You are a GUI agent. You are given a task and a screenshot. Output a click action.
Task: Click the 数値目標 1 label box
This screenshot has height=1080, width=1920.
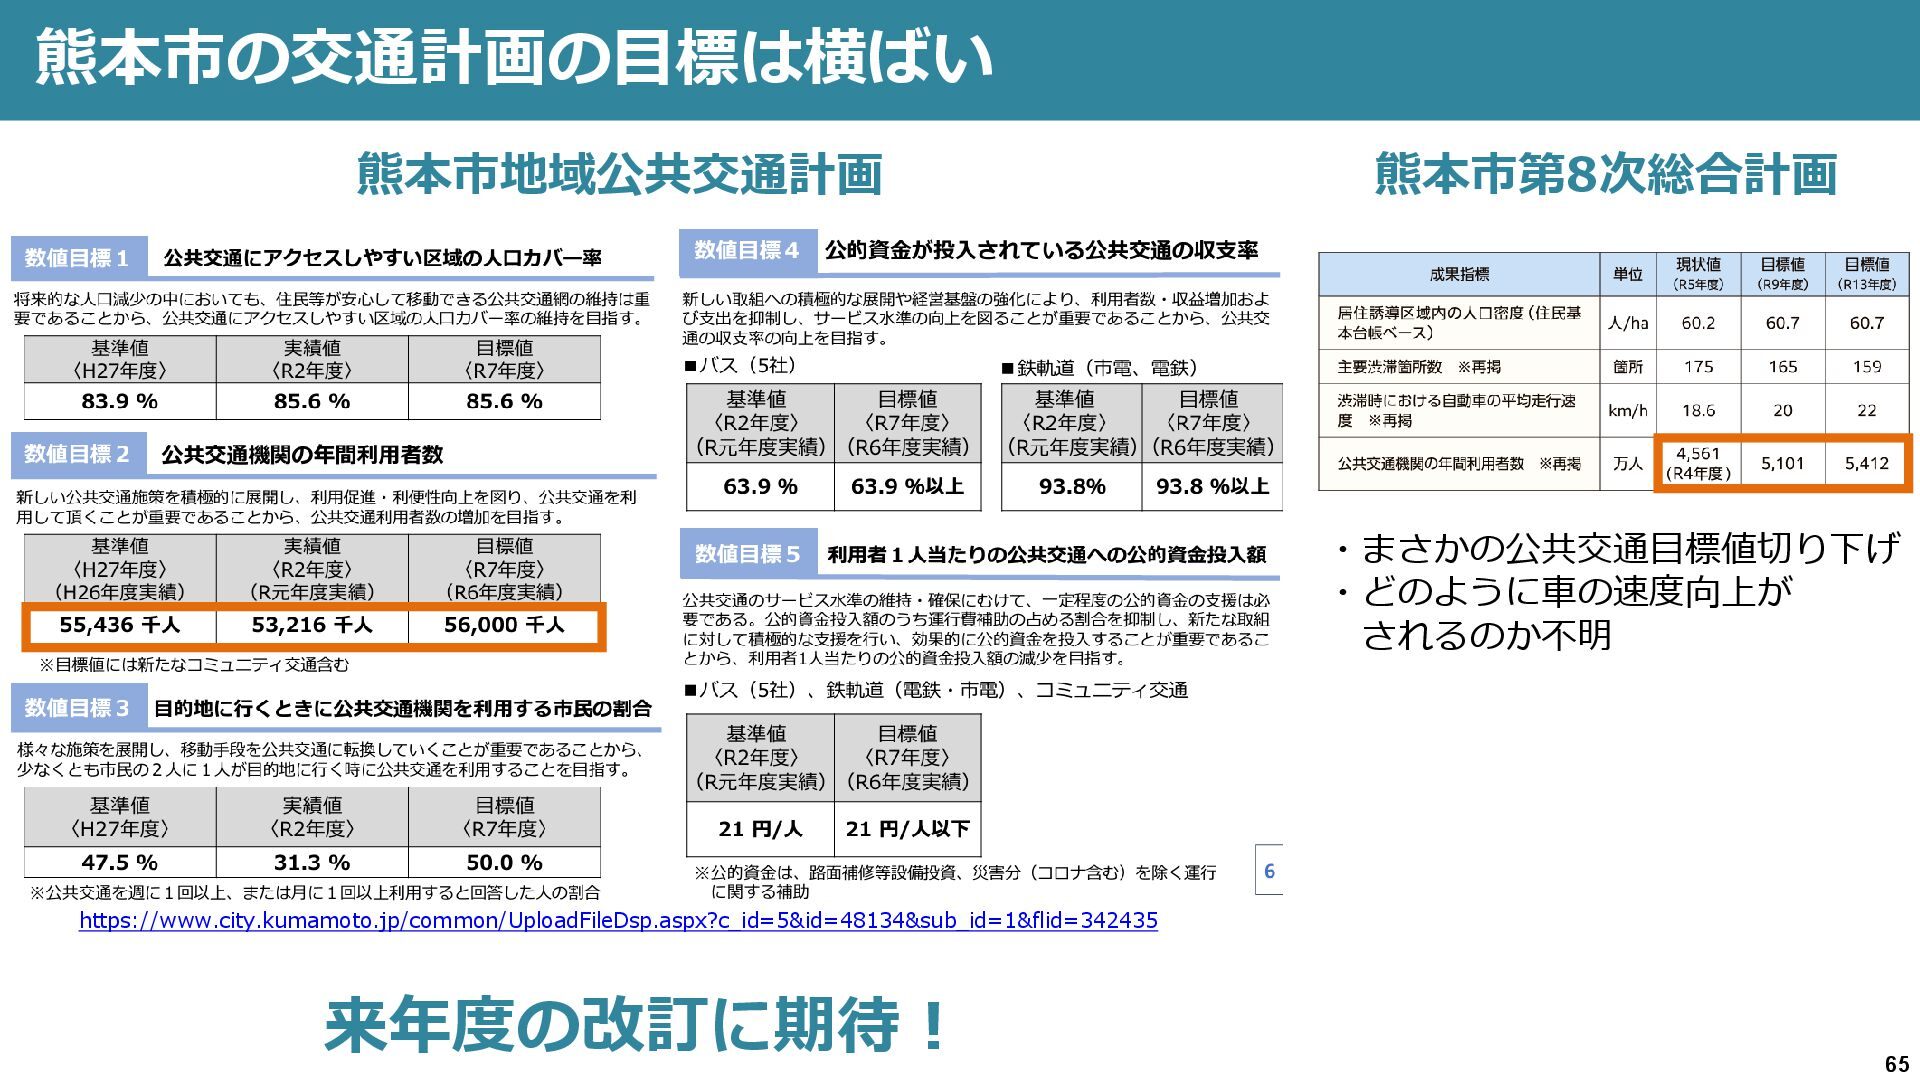click(78, 258)
